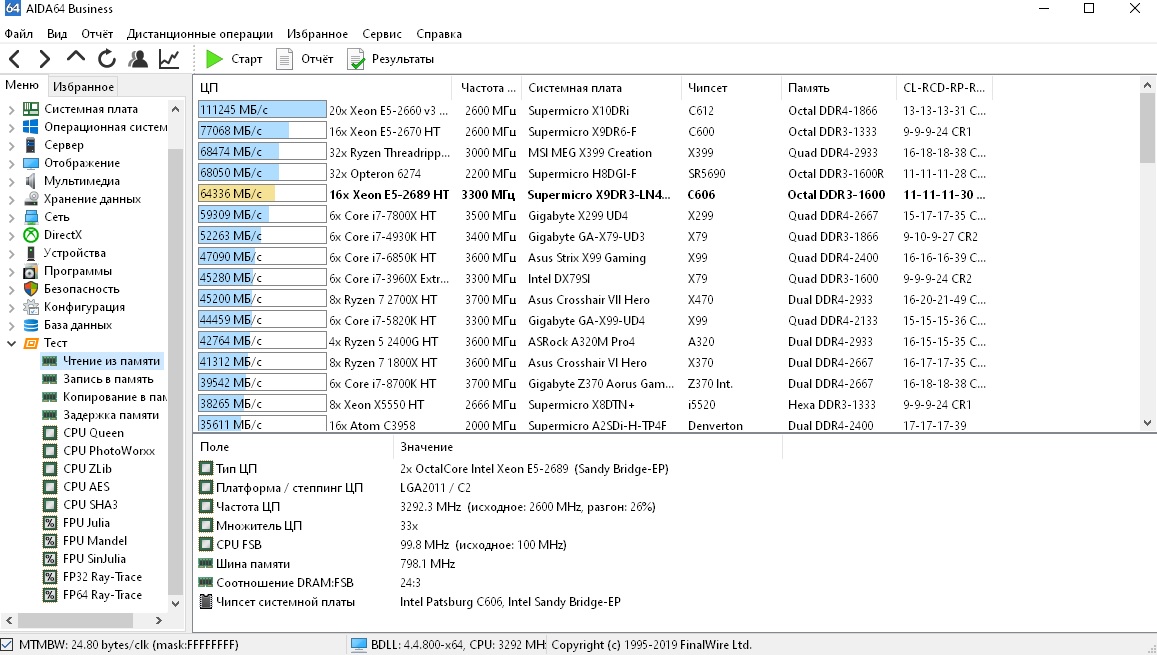Open the Отчёт menu in menu bar
This screenshot has height=655, width=1157.
tap(97, 34)
